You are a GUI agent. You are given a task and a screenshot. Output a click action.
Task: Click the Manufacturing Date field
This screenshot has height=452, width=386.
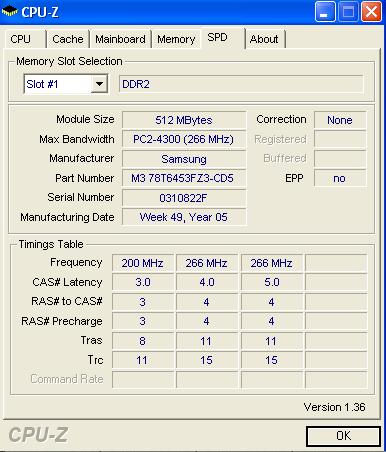pos(184,217)
